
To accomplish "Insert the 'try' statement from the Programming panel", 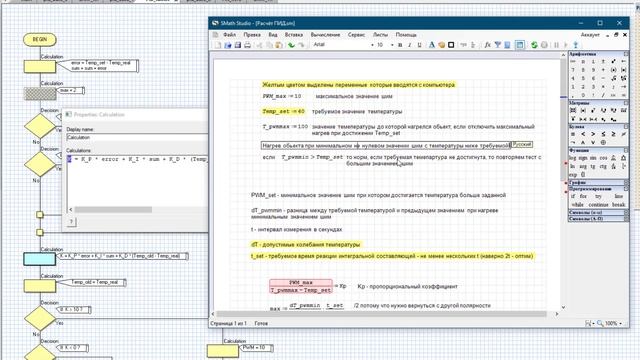I will point(598,196).
